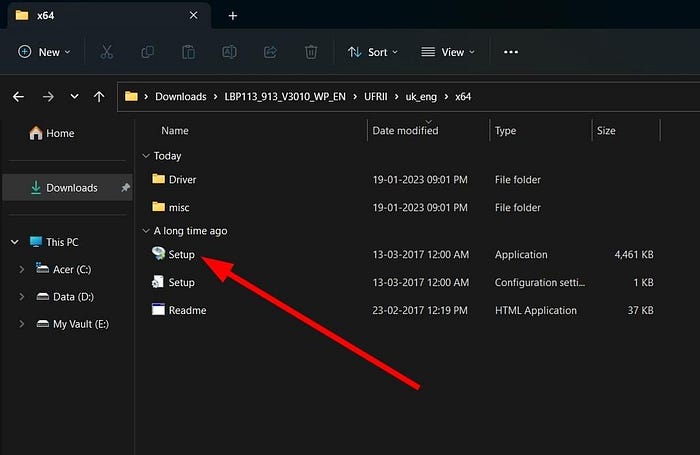Select the x64 tab
This screenshot has height=455, width=700.
point(107,16)
